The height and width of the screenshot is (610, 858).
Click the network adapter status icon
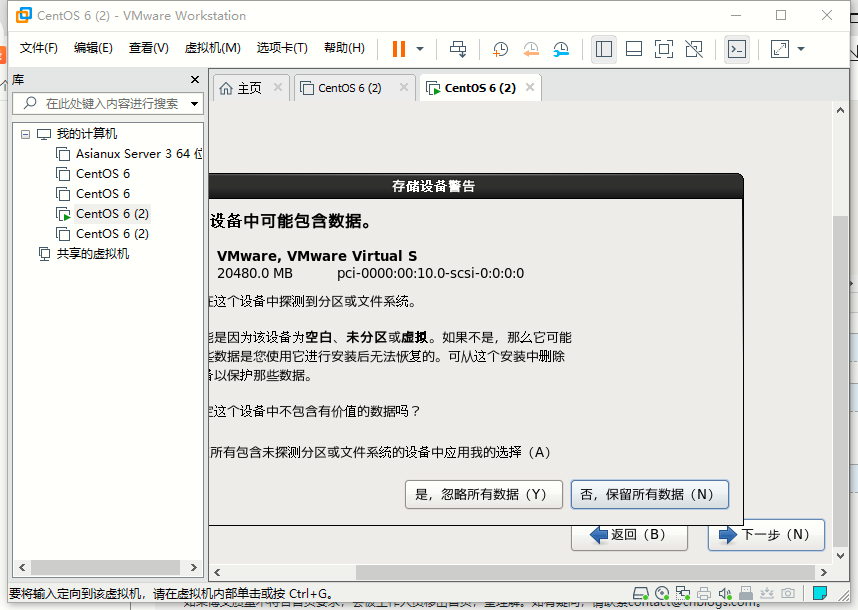[x=683, y=594]
